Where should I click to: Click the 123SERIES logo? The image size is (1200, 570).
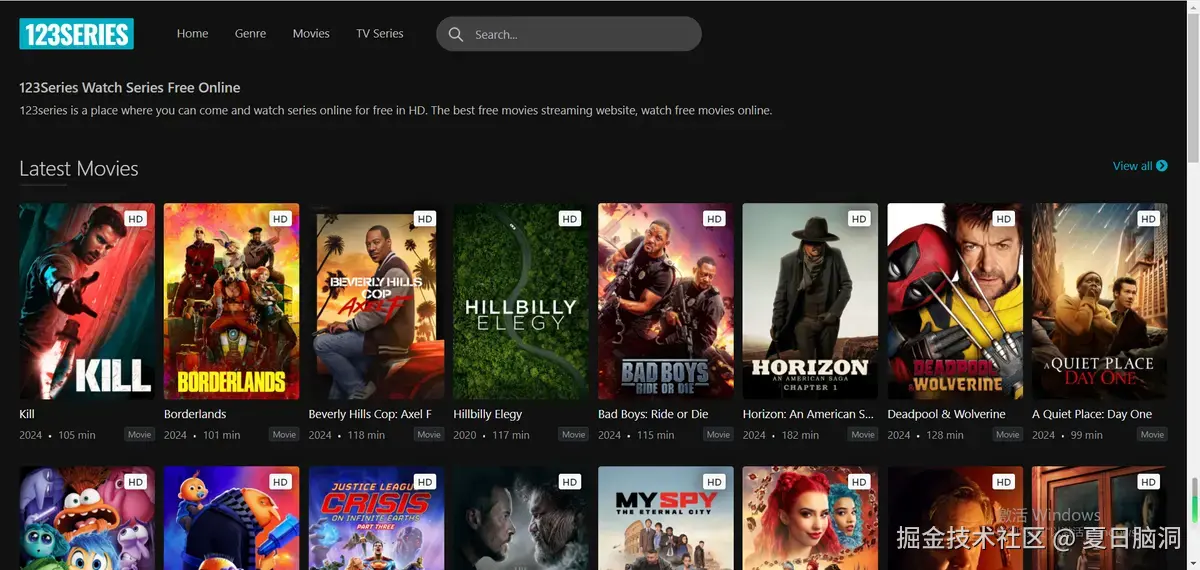[76, 34]
